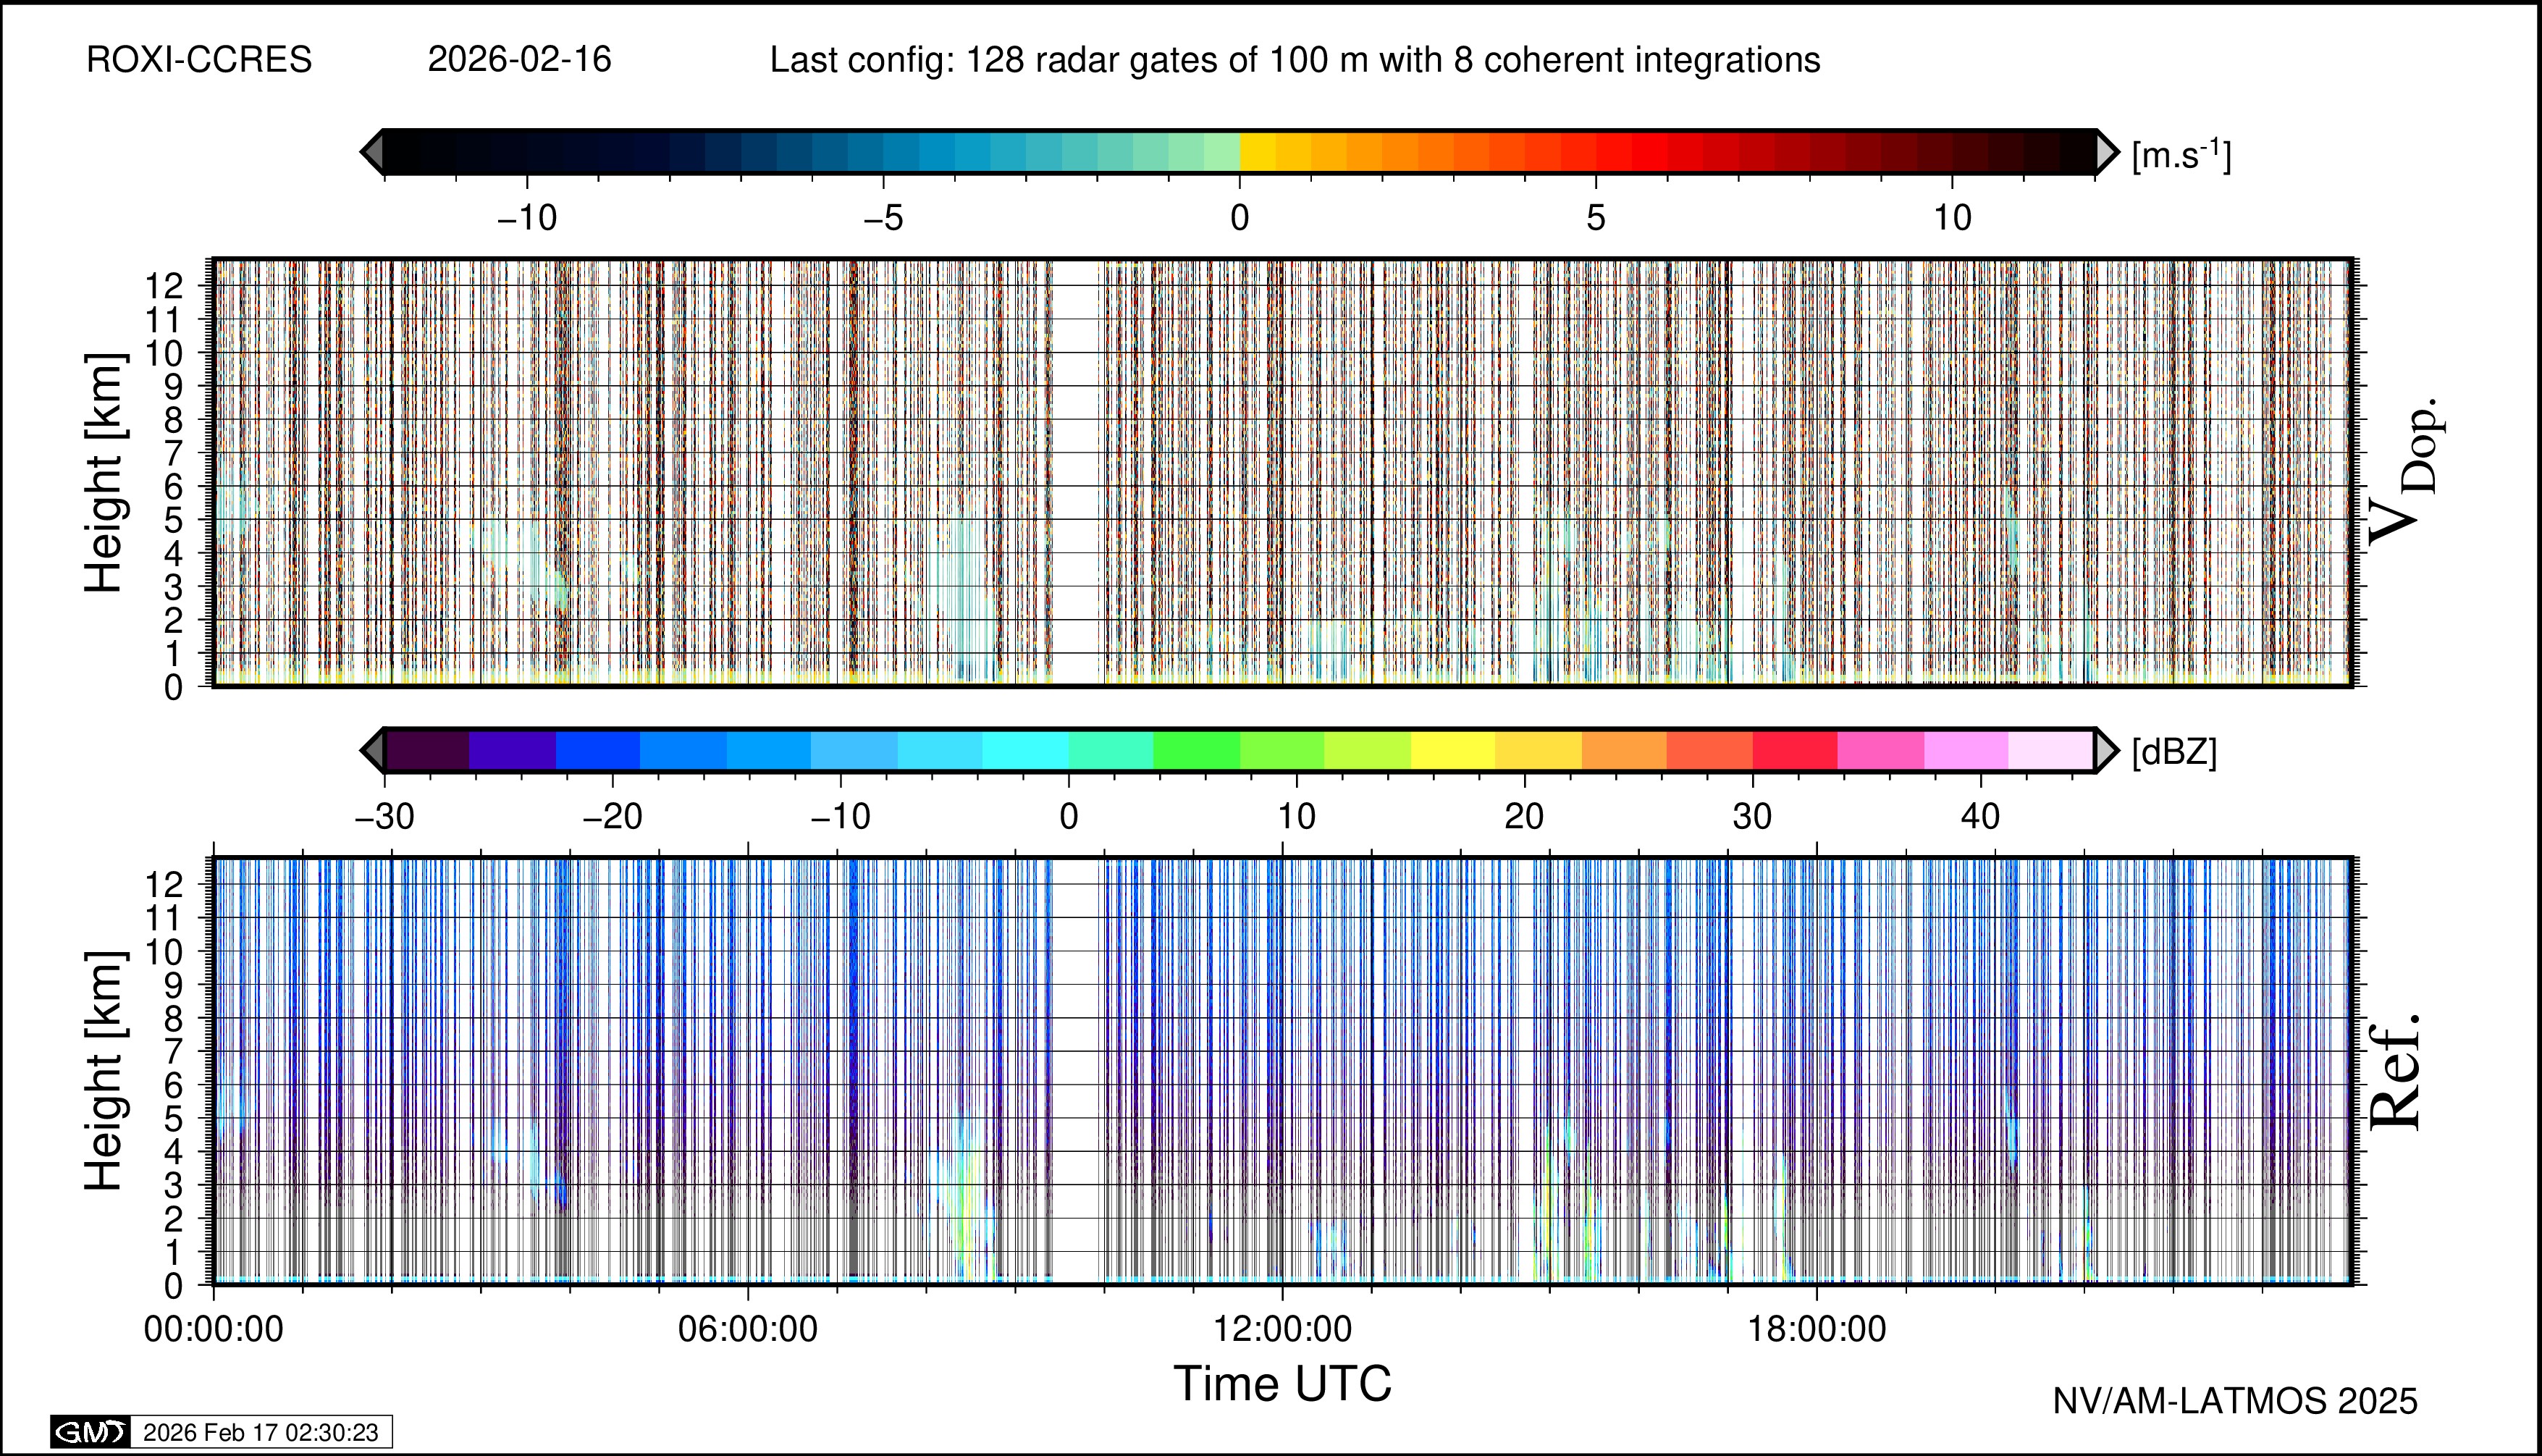Image resolution: width=2542 pixels, height=1456 pixels.
Task: Click the Time UTC axis title
Action: point(1282,1385)
